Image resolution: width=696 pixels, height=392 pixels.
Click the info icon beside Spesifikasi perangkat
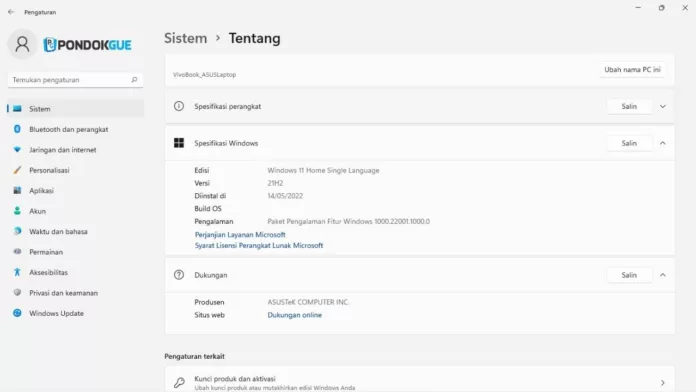coord(179,106)
